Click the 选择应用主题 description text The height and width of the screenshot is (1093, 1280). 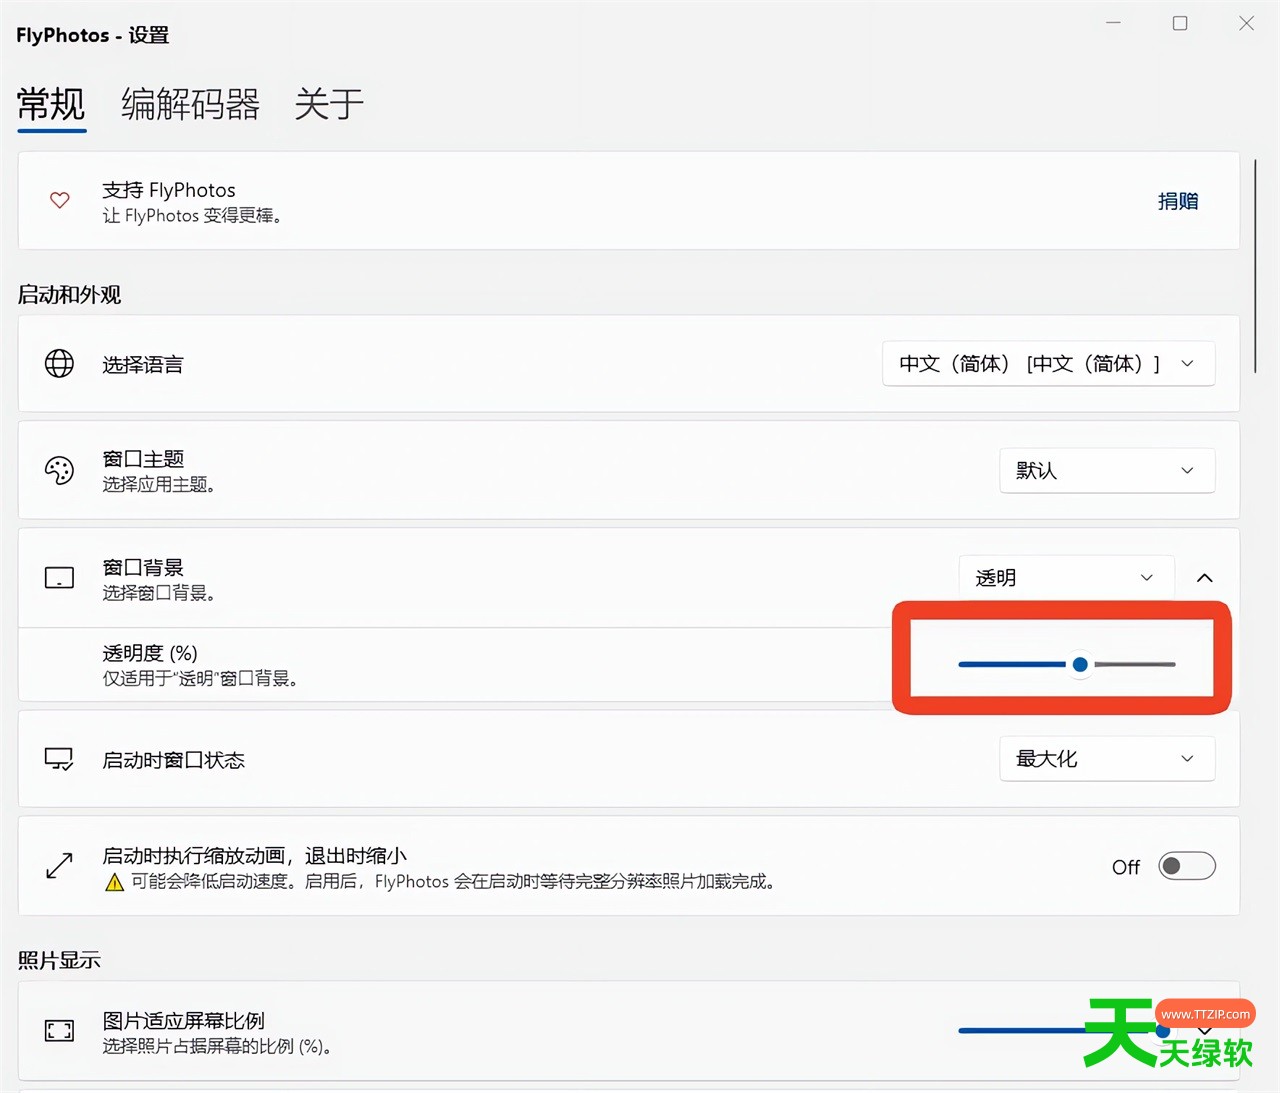(159, 485)
